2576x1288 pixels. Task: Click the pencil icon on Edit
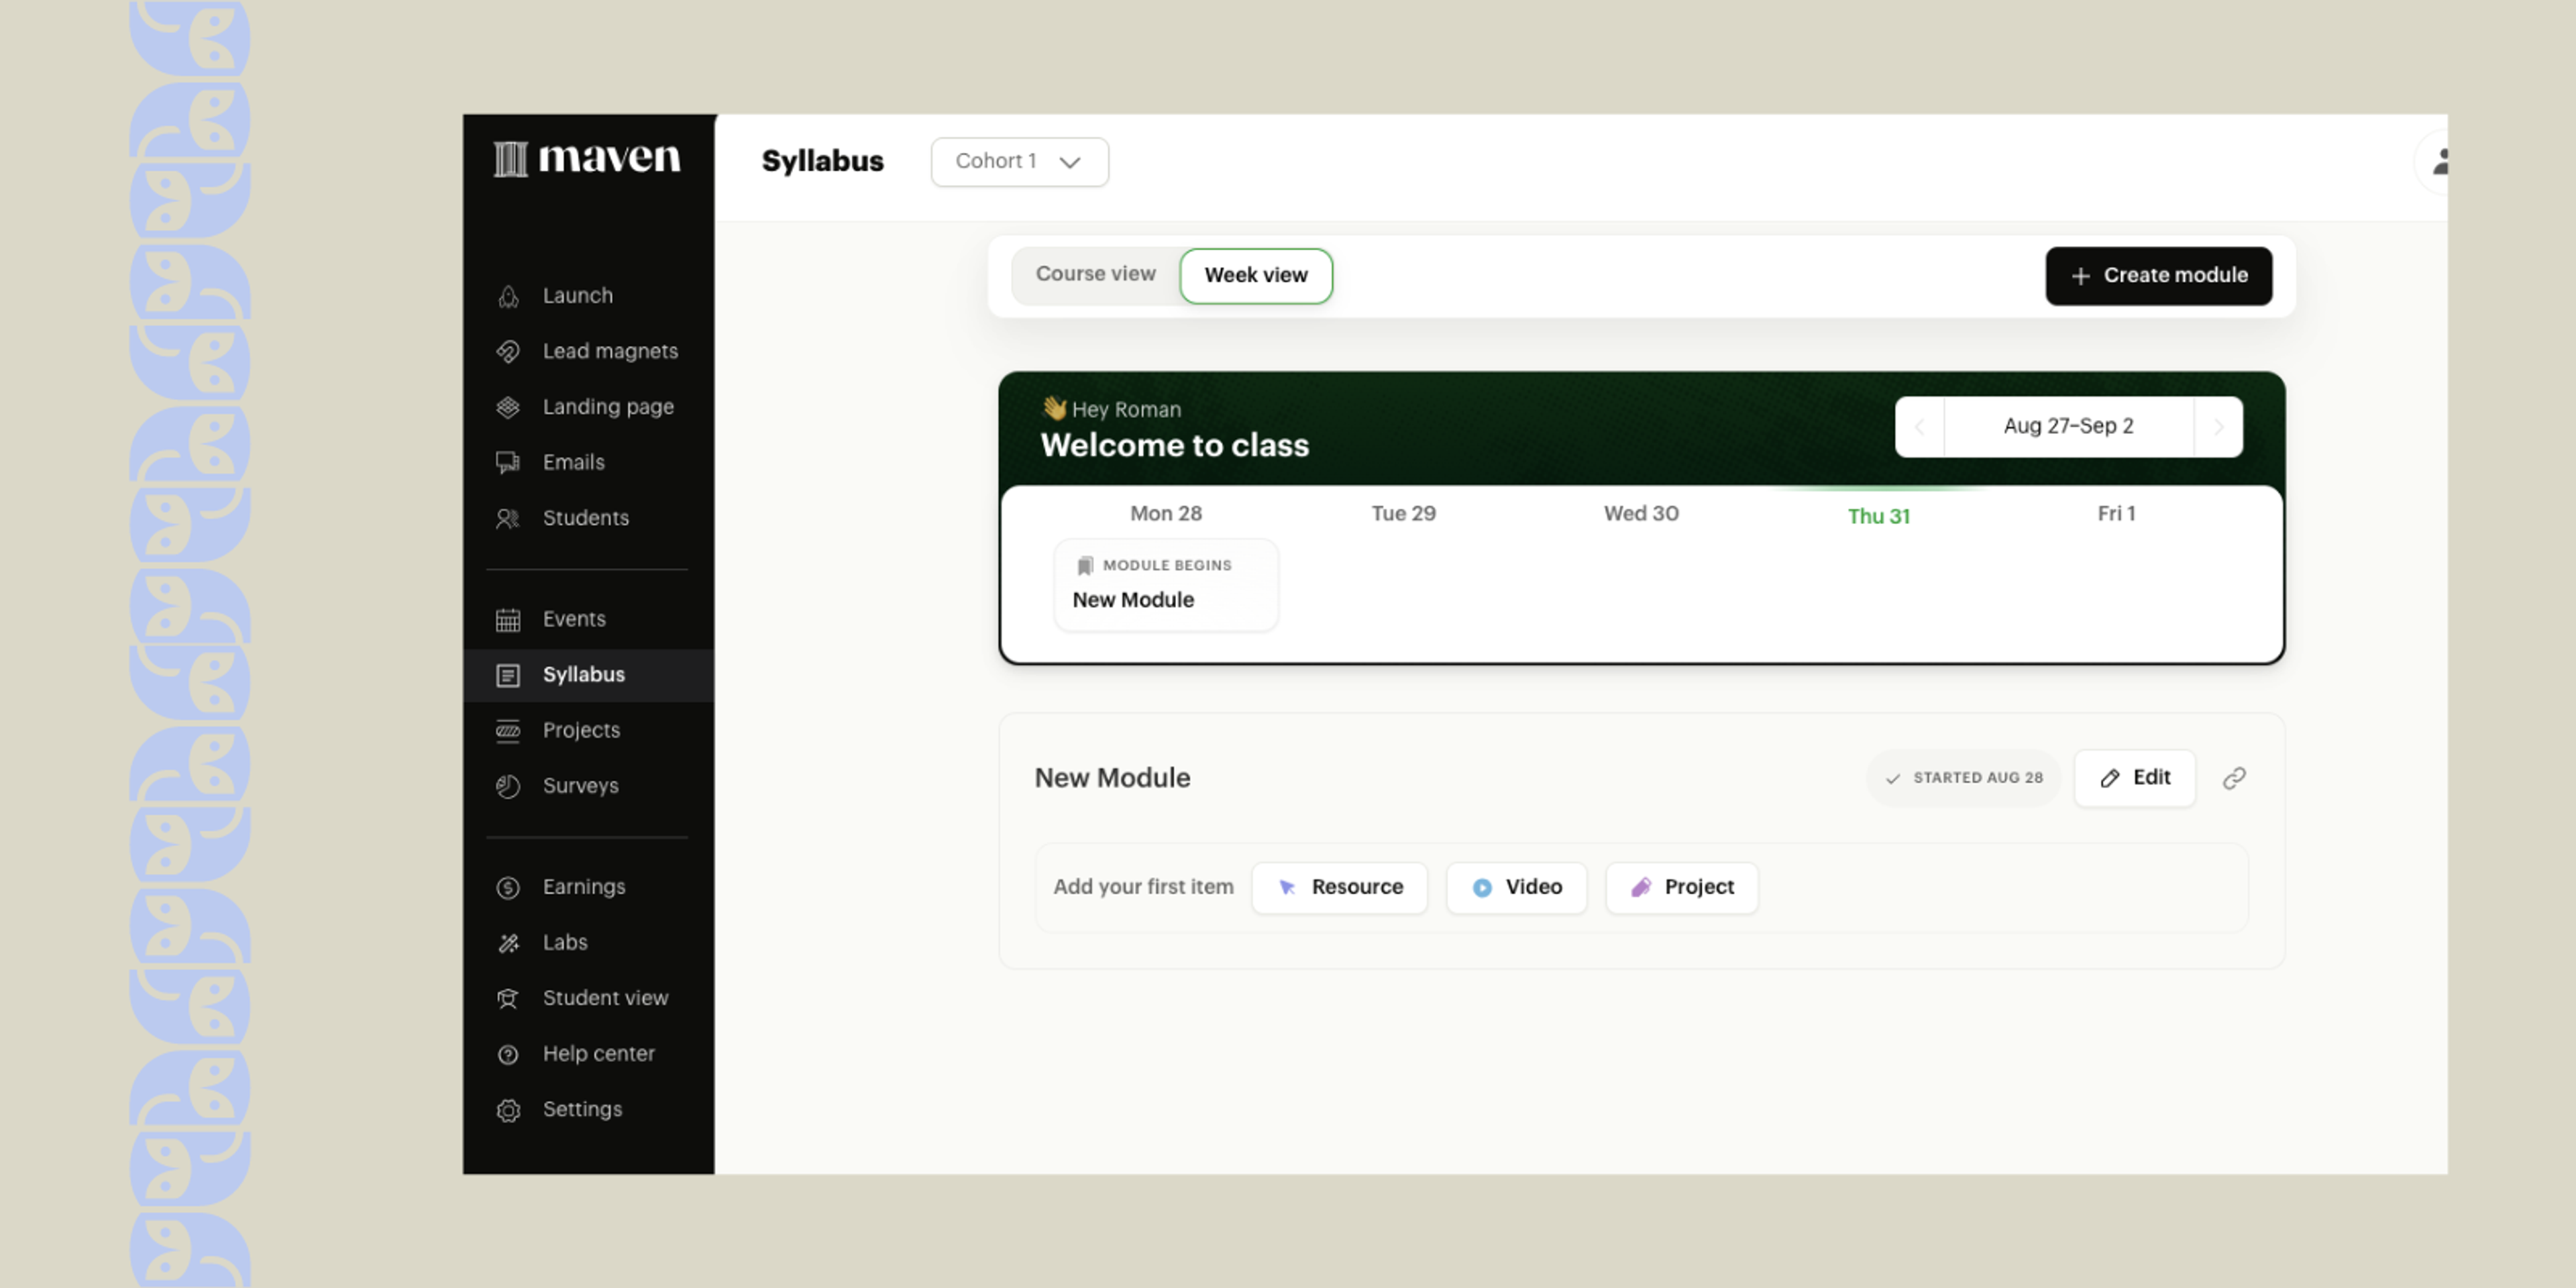tap(2109, 779)
